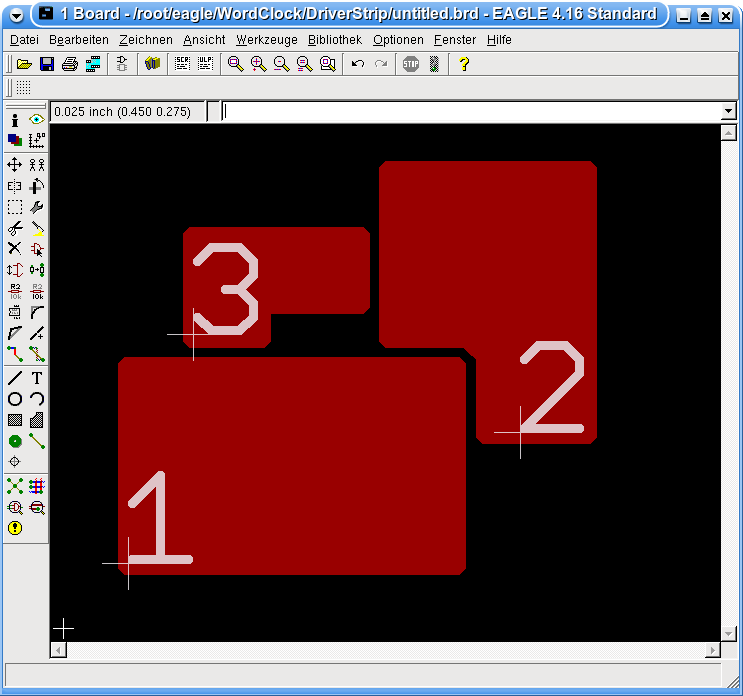Select the Show eye tool
This screenshot has width=743, height=696.
36,119
